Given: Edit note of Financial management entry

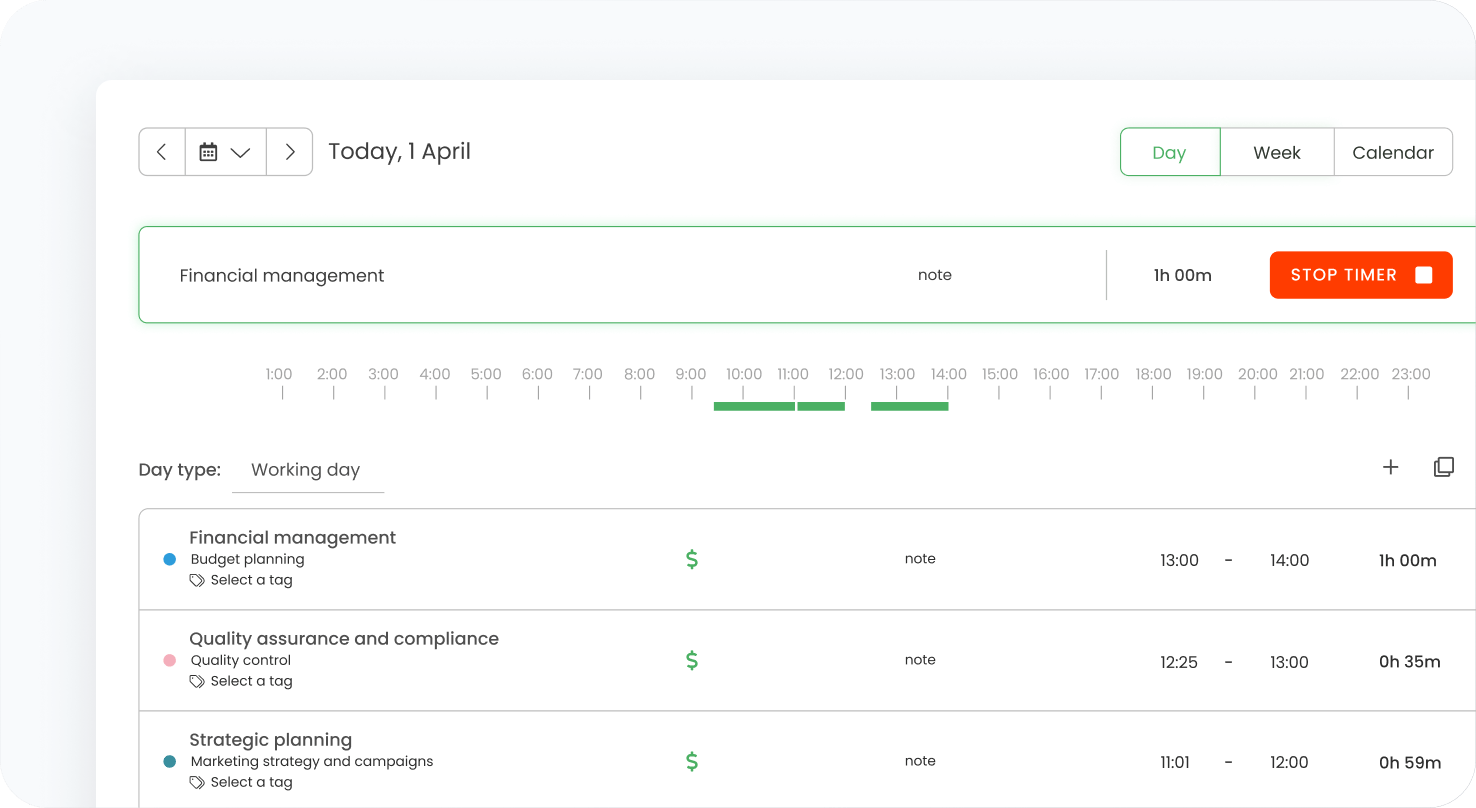Looking at the screenshot, I should tap(920, 559).
